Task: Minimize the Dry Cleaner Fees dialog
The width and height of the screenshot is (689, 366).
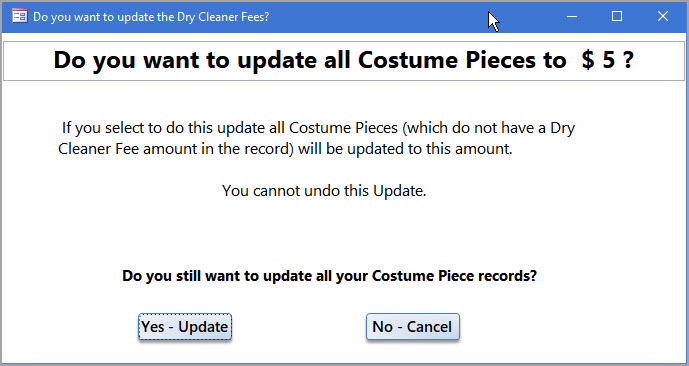Action: click(572, 17)
